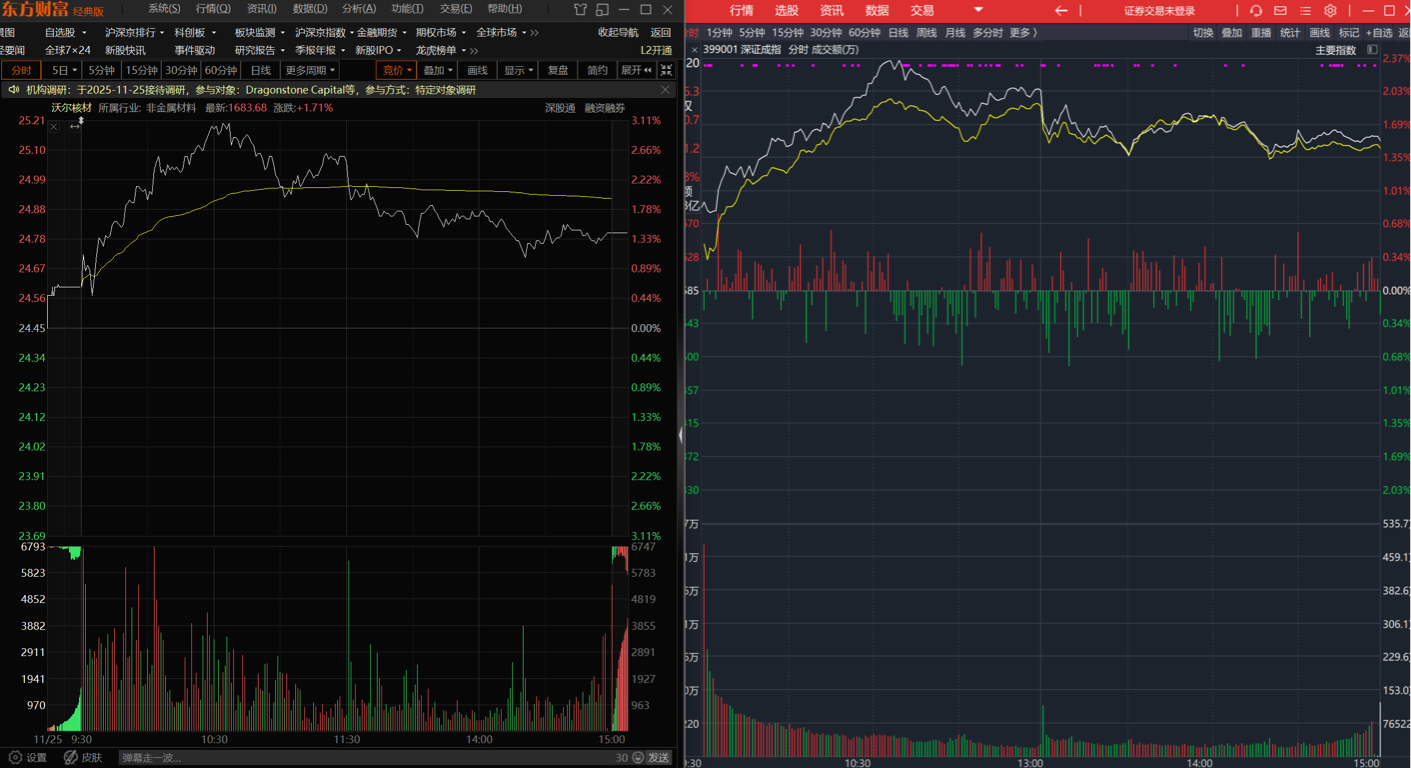This screenshot has height=768, width=1411.
Task: Click the left panel collapse handle between windows
Action: pyautogui.click(x=681, y=434)
